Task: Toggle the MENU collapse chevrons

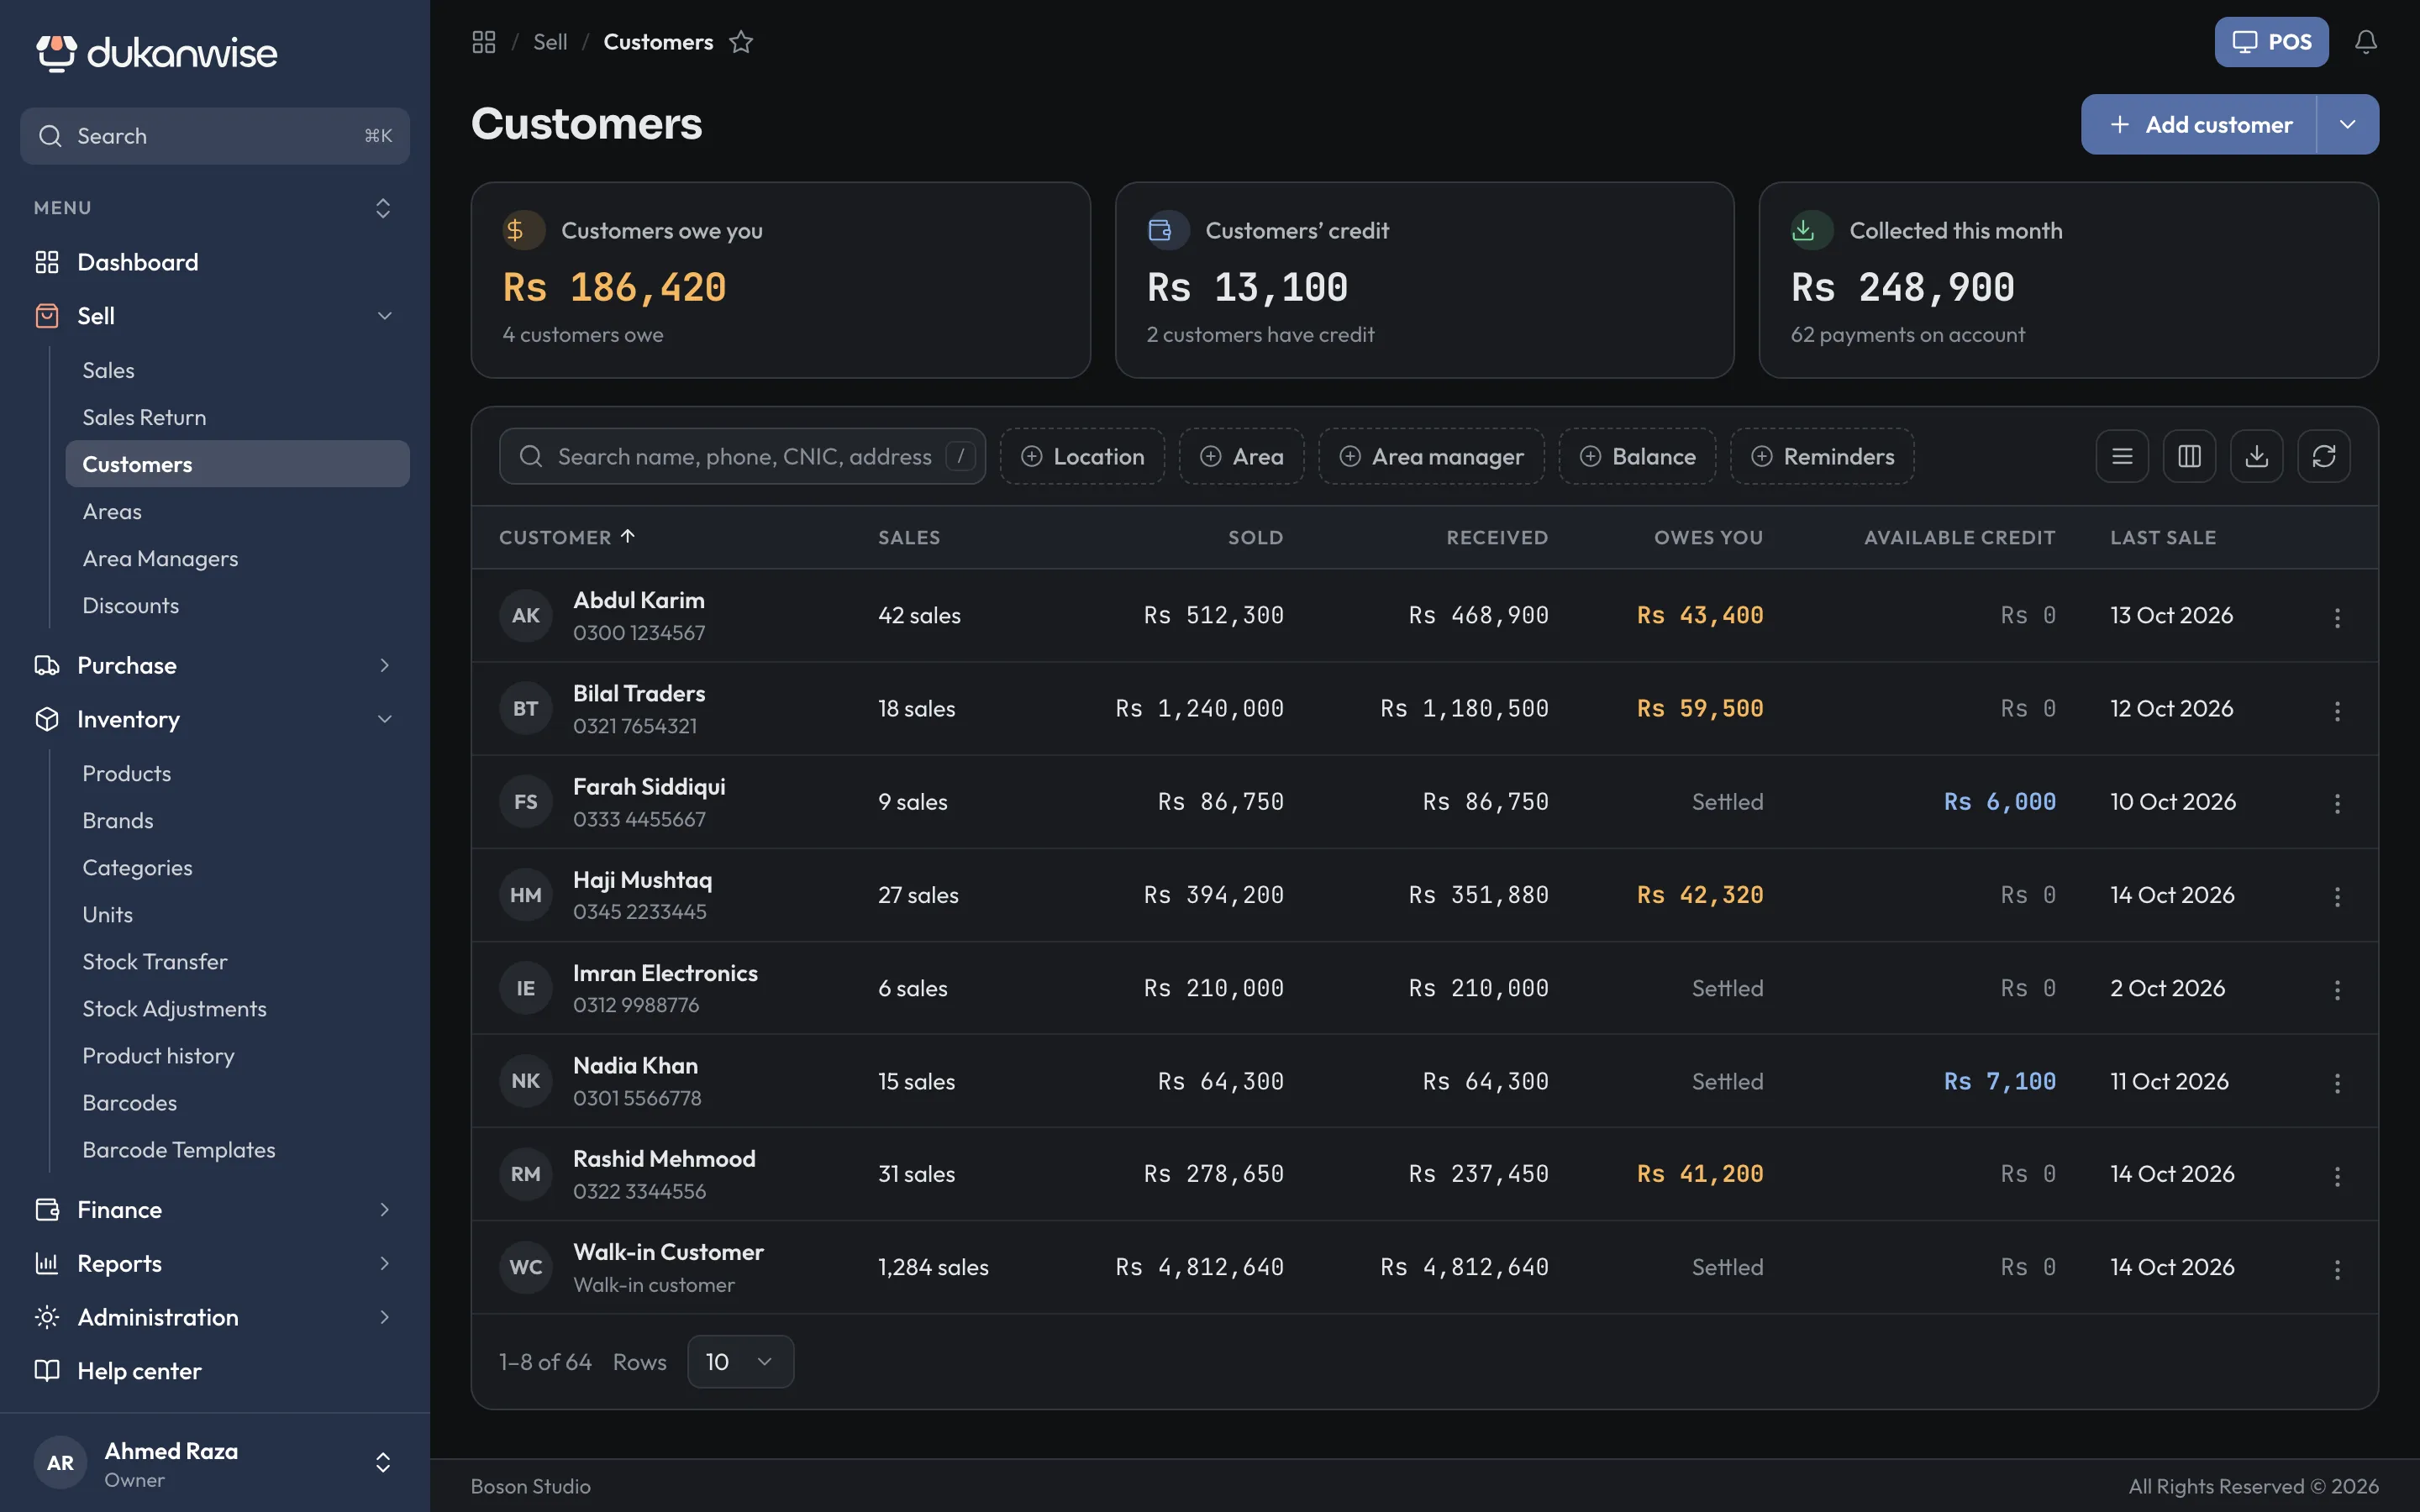Action: coord(382,208)
